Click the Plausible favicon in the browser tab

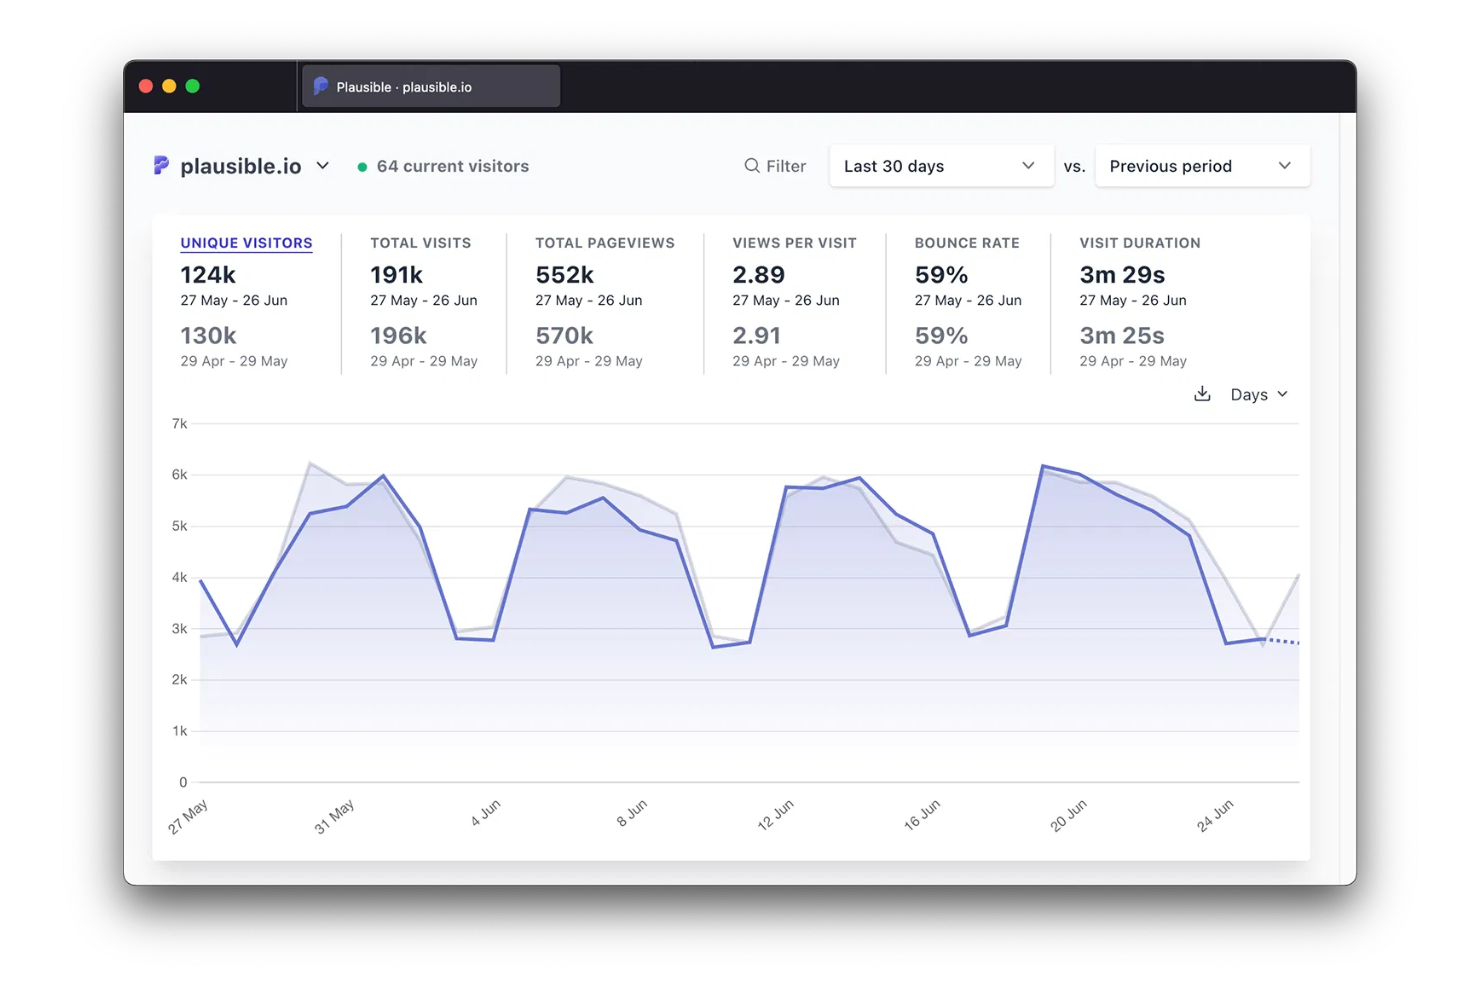tap(321, 86)
